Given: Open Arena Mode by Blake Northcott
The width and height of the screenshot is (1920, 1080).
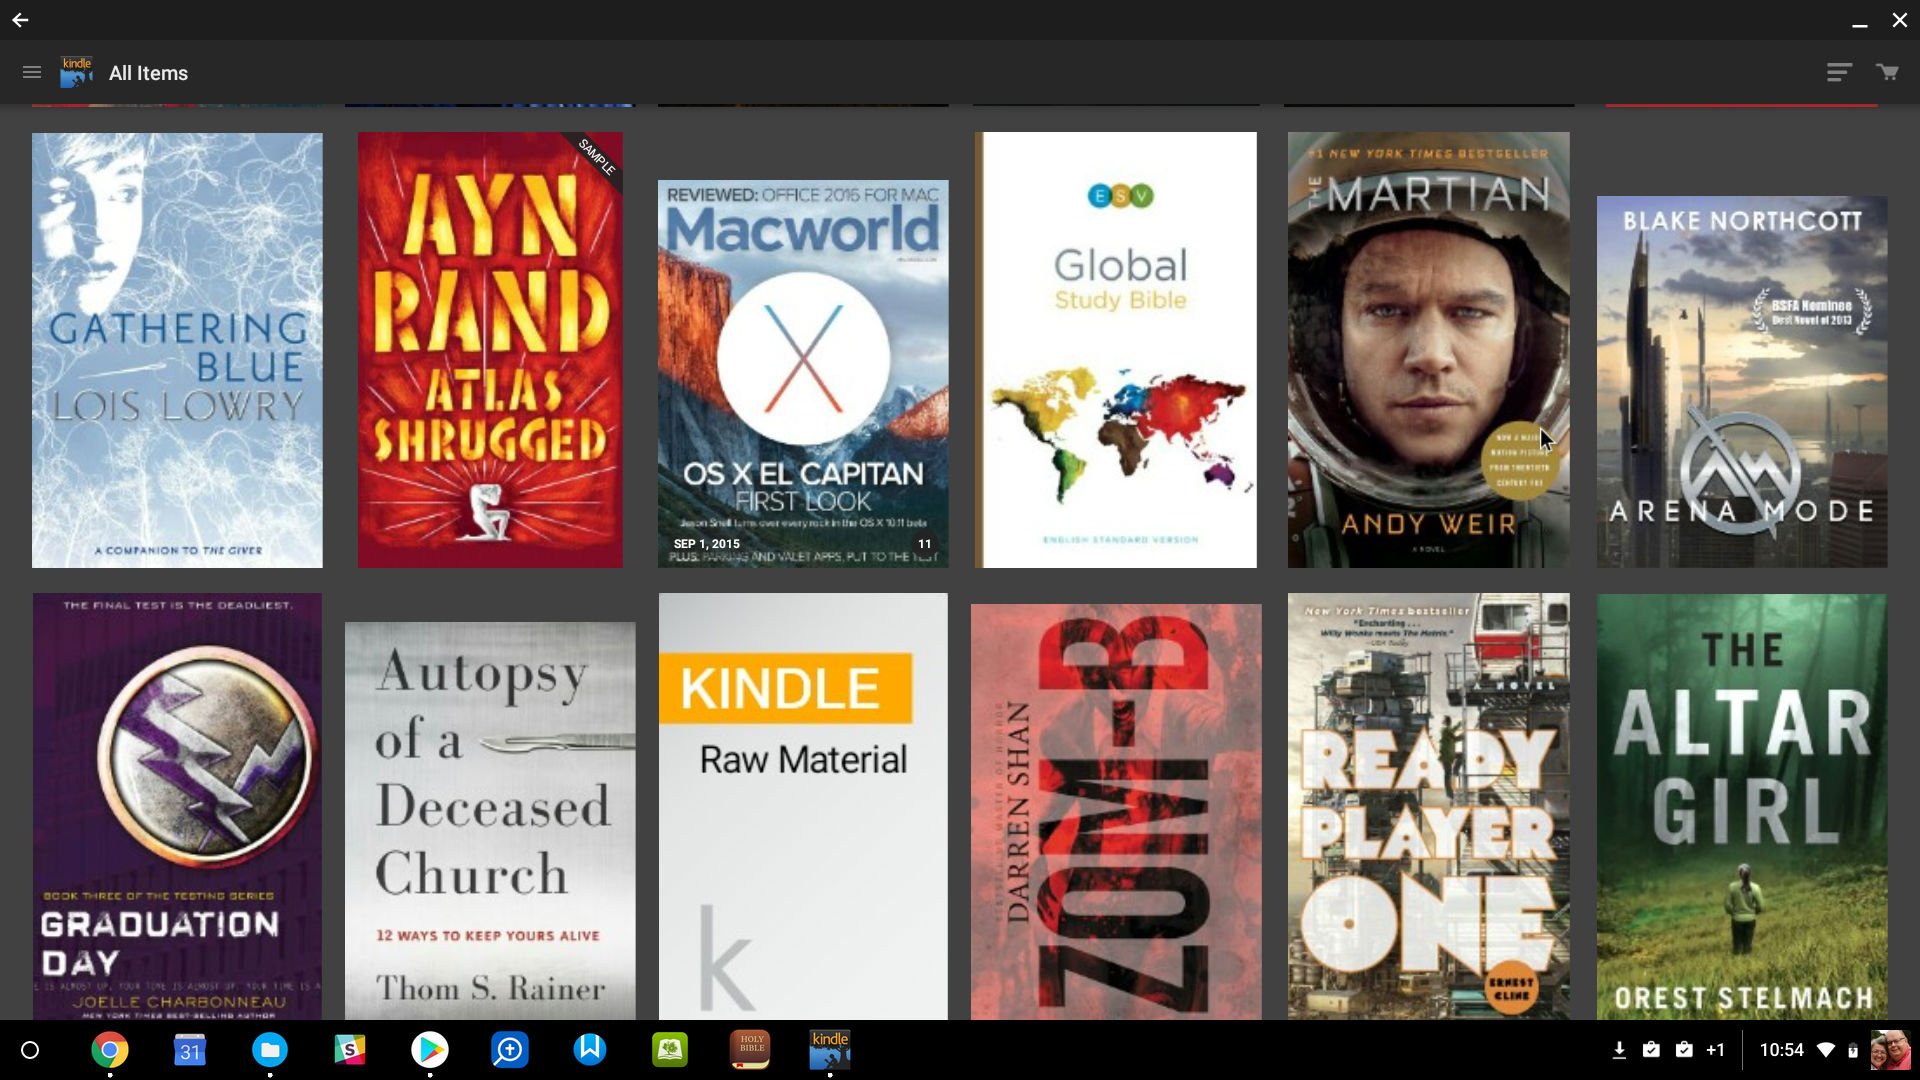Looking at the screenshot, I should pos(1742,382).
